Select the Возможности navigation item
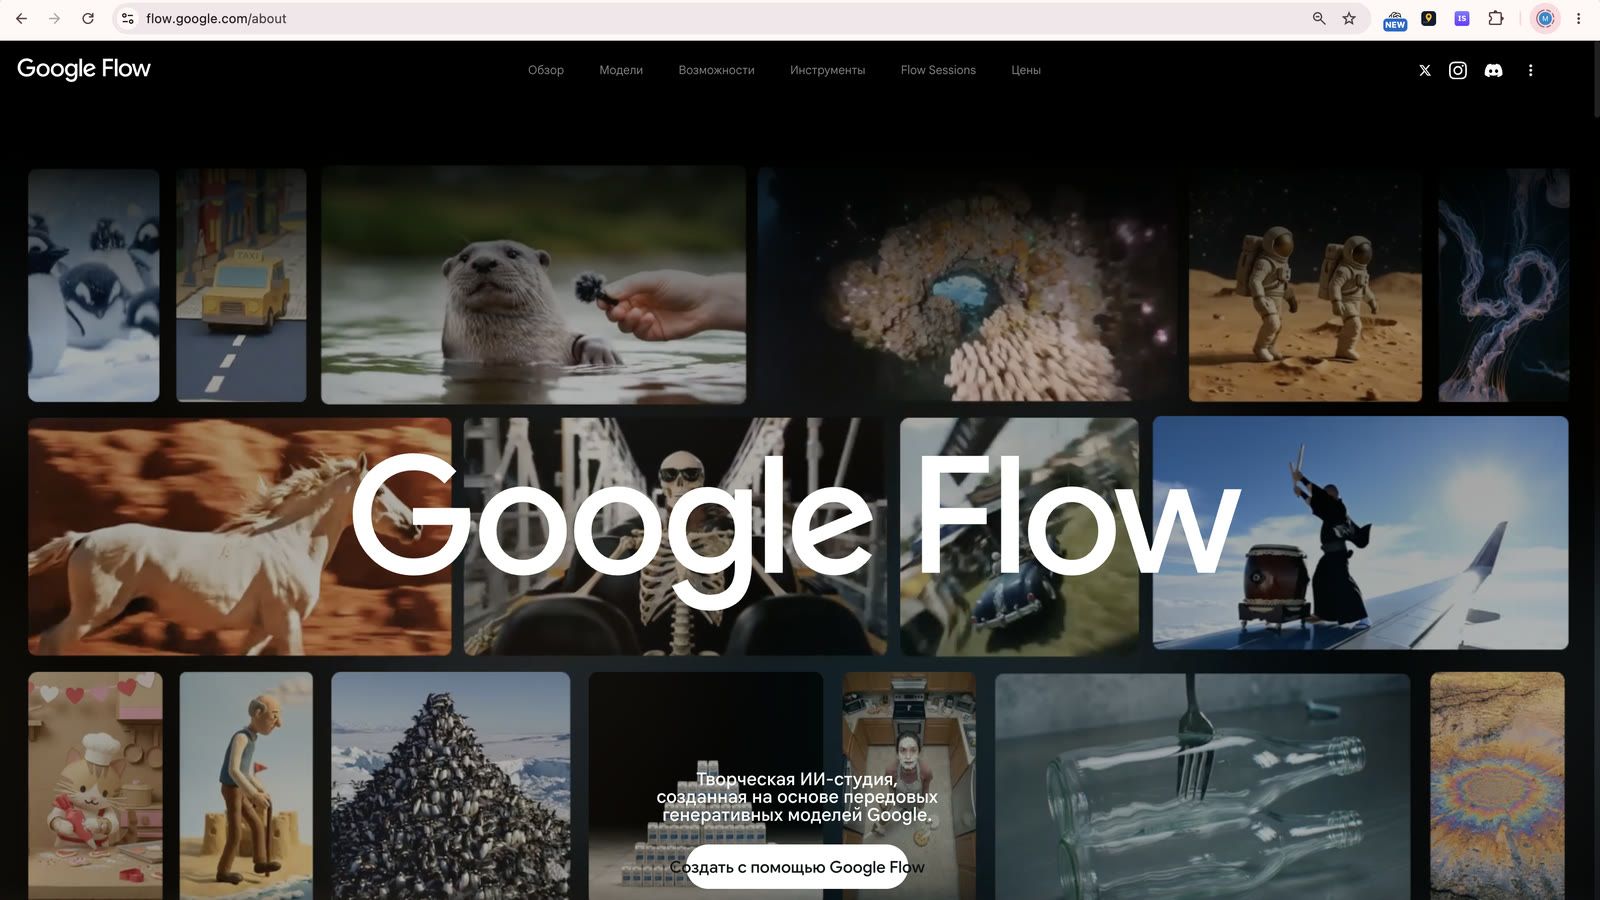 716,70
